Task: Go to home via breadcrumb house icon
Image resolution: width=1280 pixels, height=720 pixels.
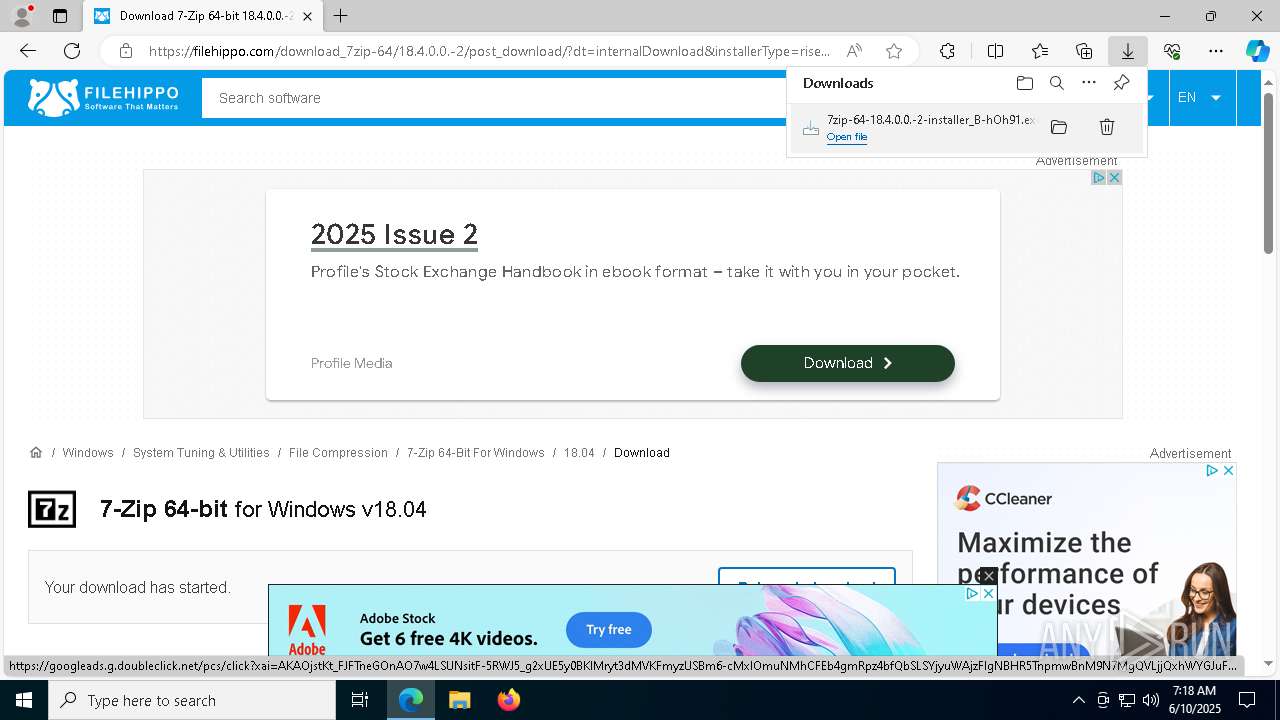Action: [x=36, y=453]
